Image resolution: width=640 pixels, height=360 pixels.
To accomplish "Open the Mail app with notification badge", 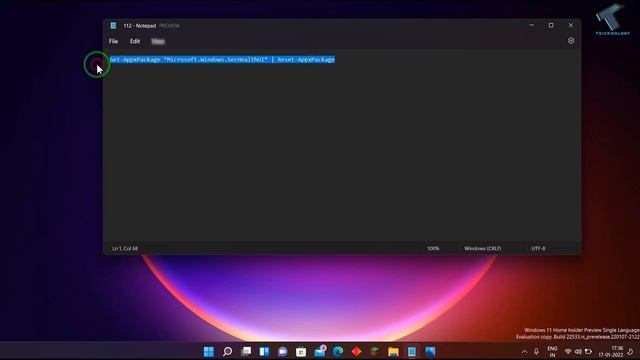I will (320, 351).
